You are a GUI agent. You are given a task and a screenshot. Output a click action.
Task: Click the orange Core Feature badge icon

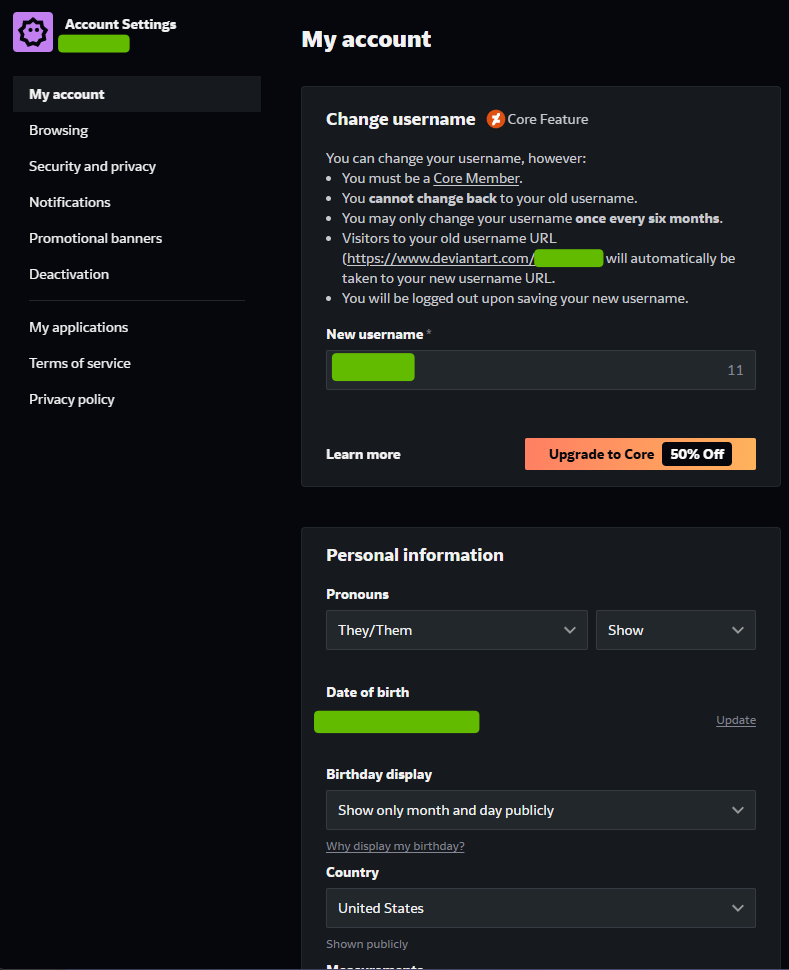495,119
